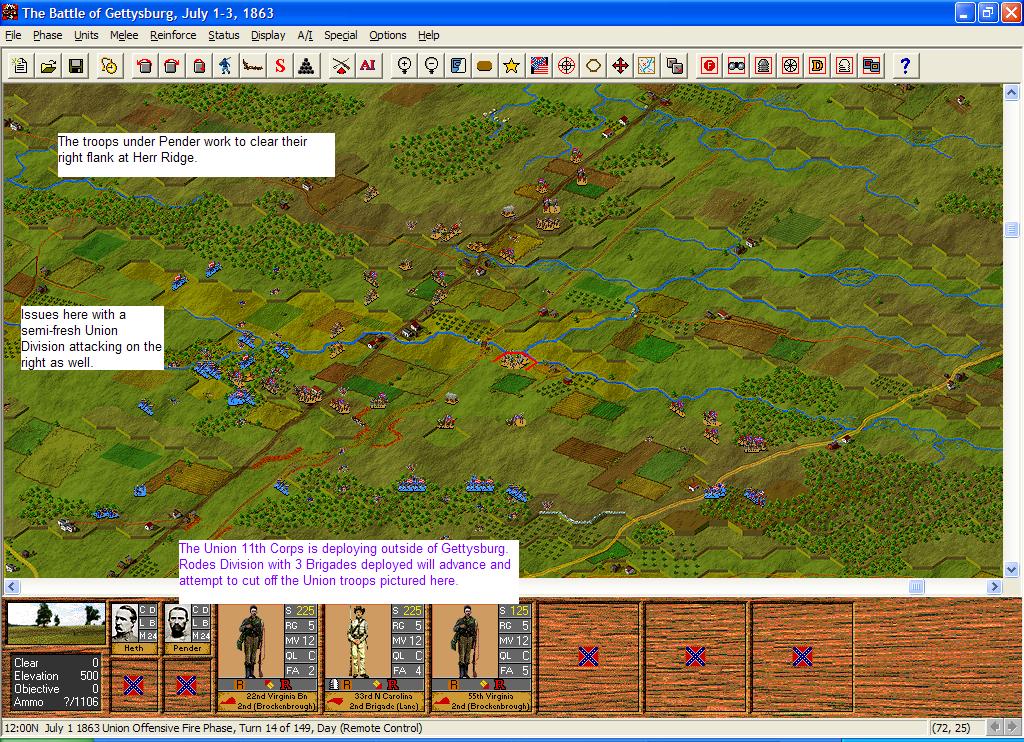Toggle the orange D toolbar button
This screenshot has height=742, width=1024.
coord(817,66)
